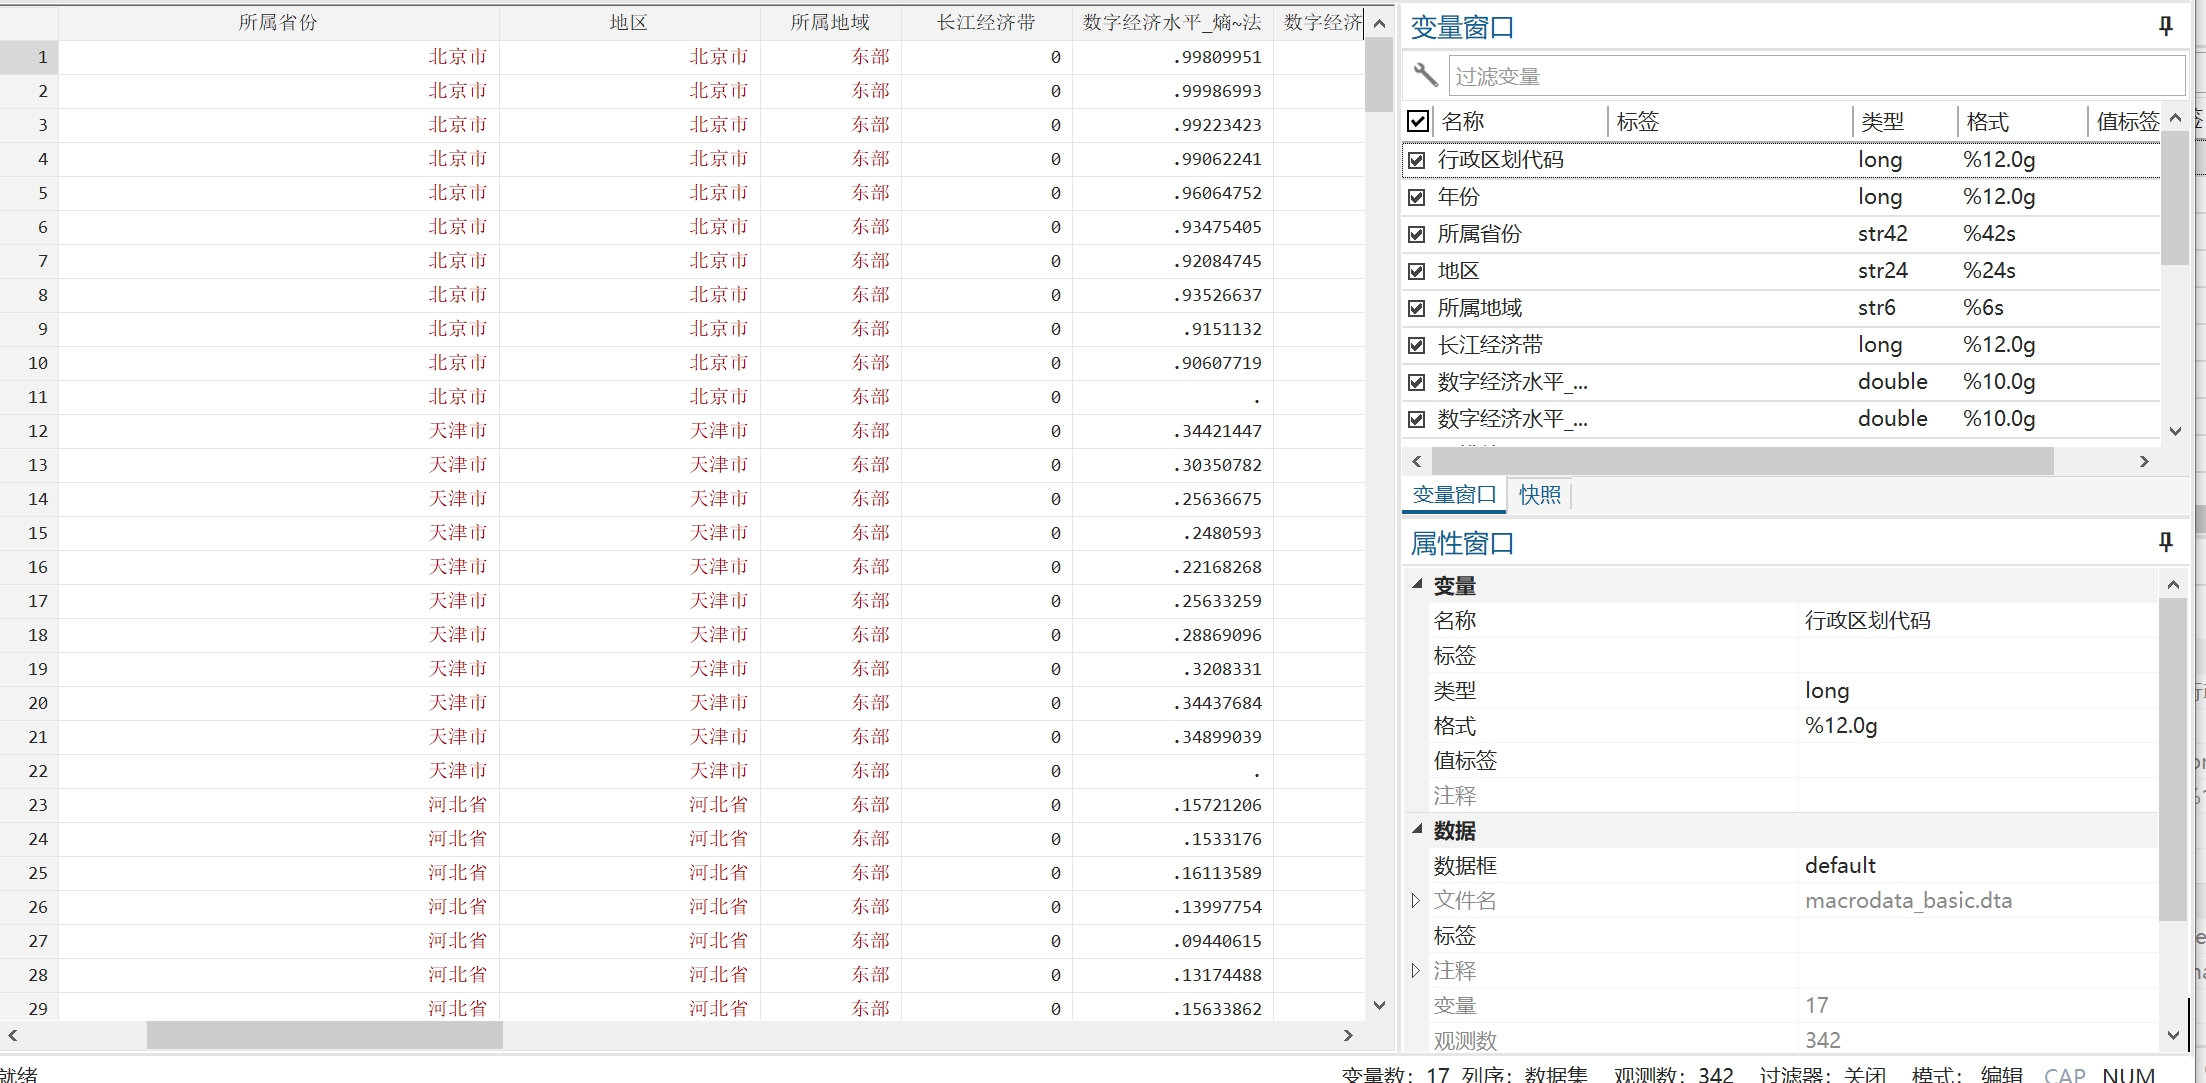Image resolution: width=2206 pixels, height=1083 pixels.
Task: Click the 所属省份 column header
Action: (x=278, y=22)
